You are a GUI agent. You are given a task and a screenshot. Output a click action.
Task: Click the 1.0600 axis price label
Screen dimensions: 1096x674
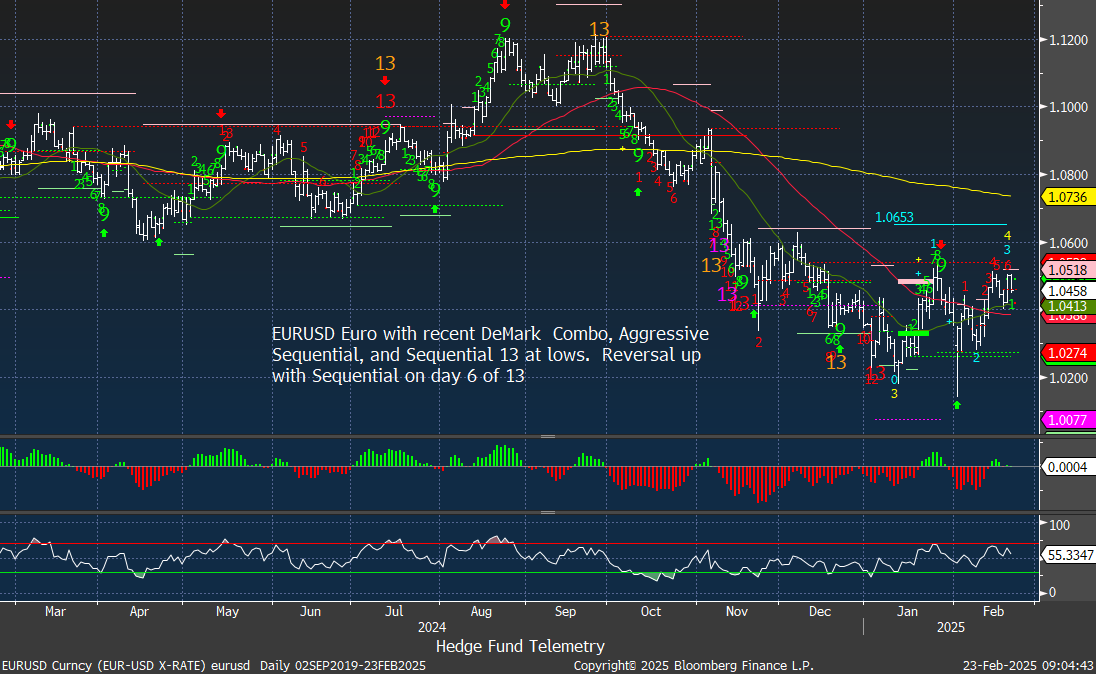1068,243
